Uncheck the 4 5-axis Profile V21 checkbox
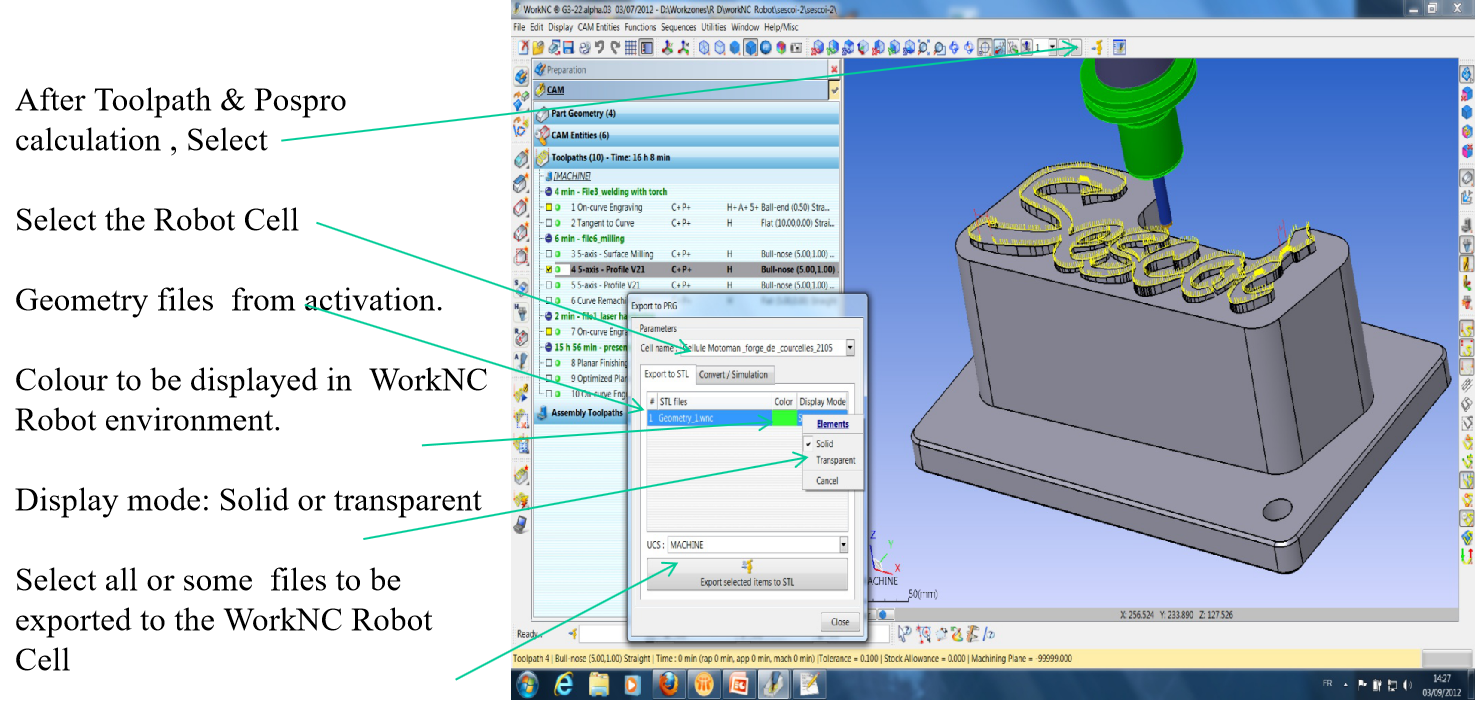Screen dimensions: 1475x701 (548, 269)
